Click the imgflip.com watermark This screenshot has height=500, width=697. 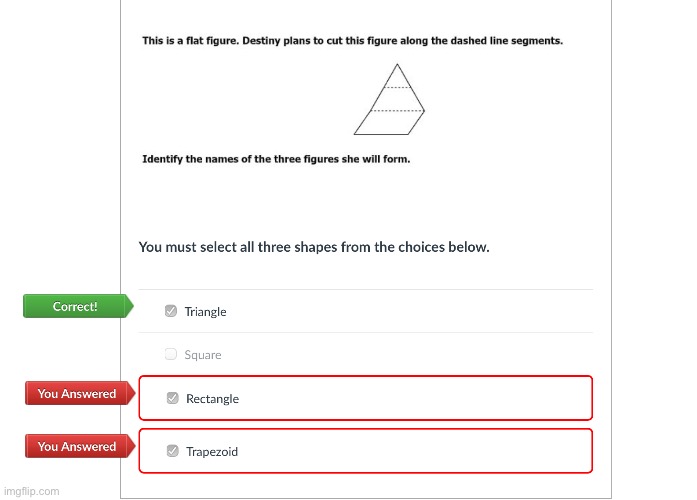pos(32,491)
